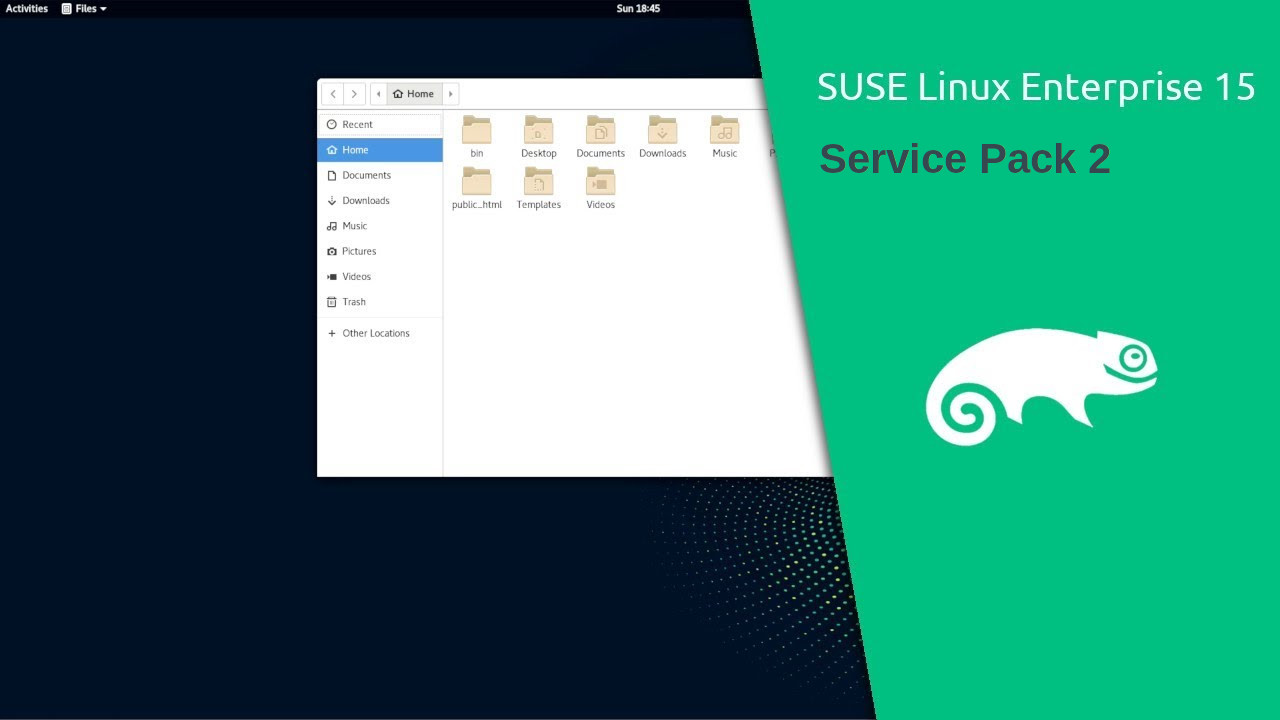Click the Home path bar button
This screenshot has width=1280, height=720.
point(414,94)
